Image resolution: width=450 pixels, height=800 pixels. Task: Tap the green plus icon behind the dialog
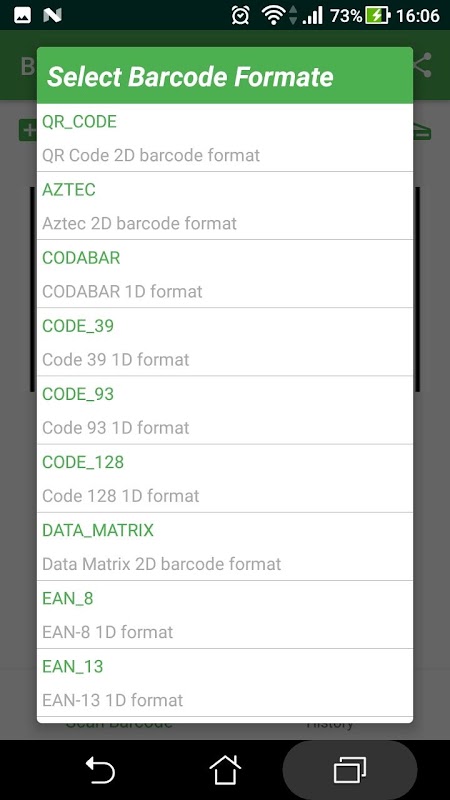28,130
